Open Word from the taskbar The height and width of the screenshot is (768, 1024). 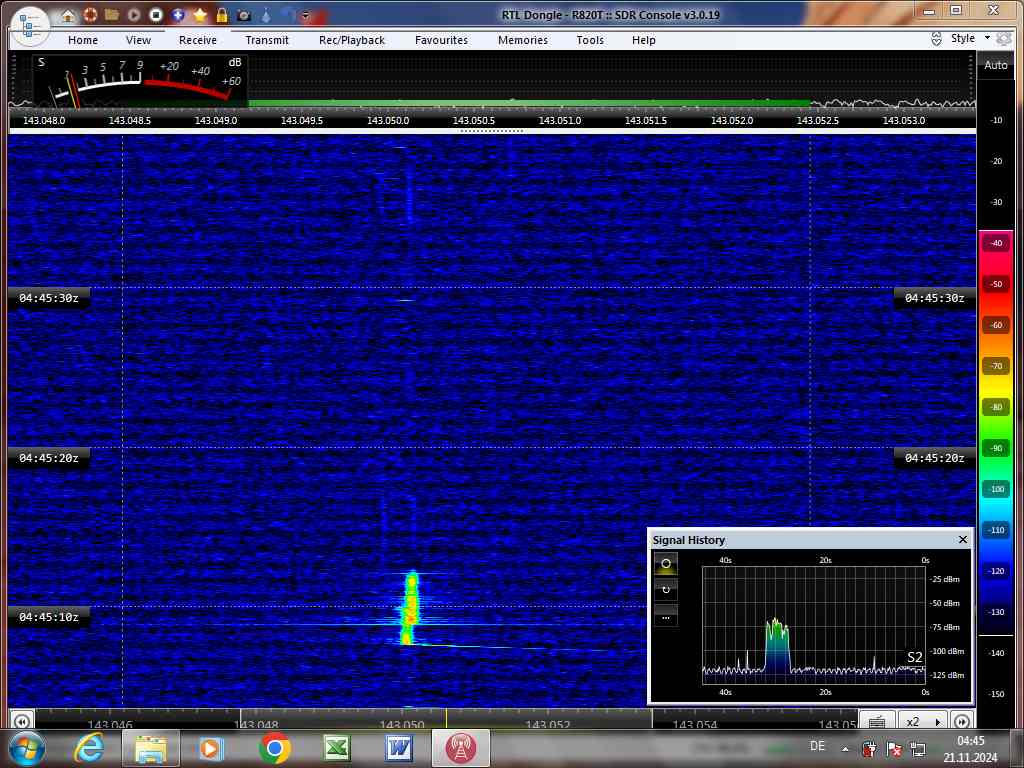click(399, 748)
